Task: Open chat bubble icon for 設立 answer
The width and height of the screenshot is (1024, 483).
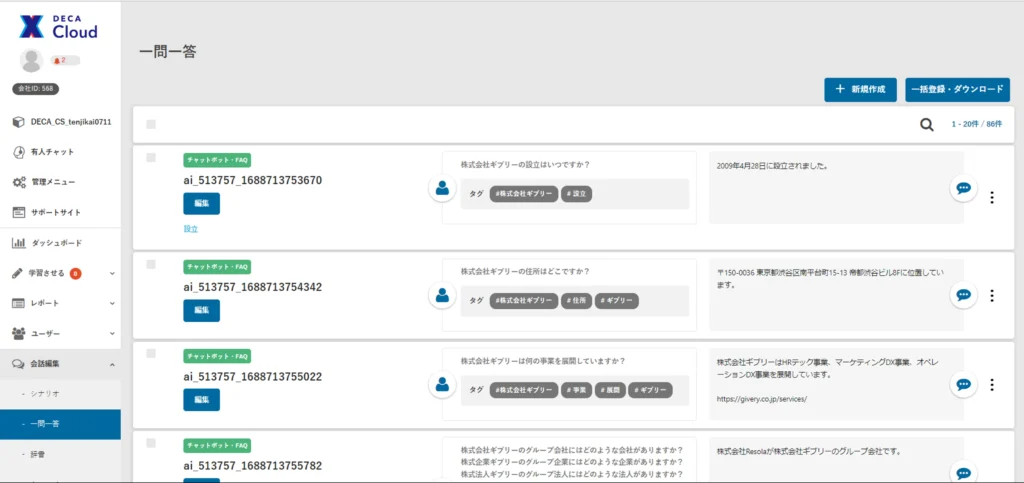Action: [963, 188]
